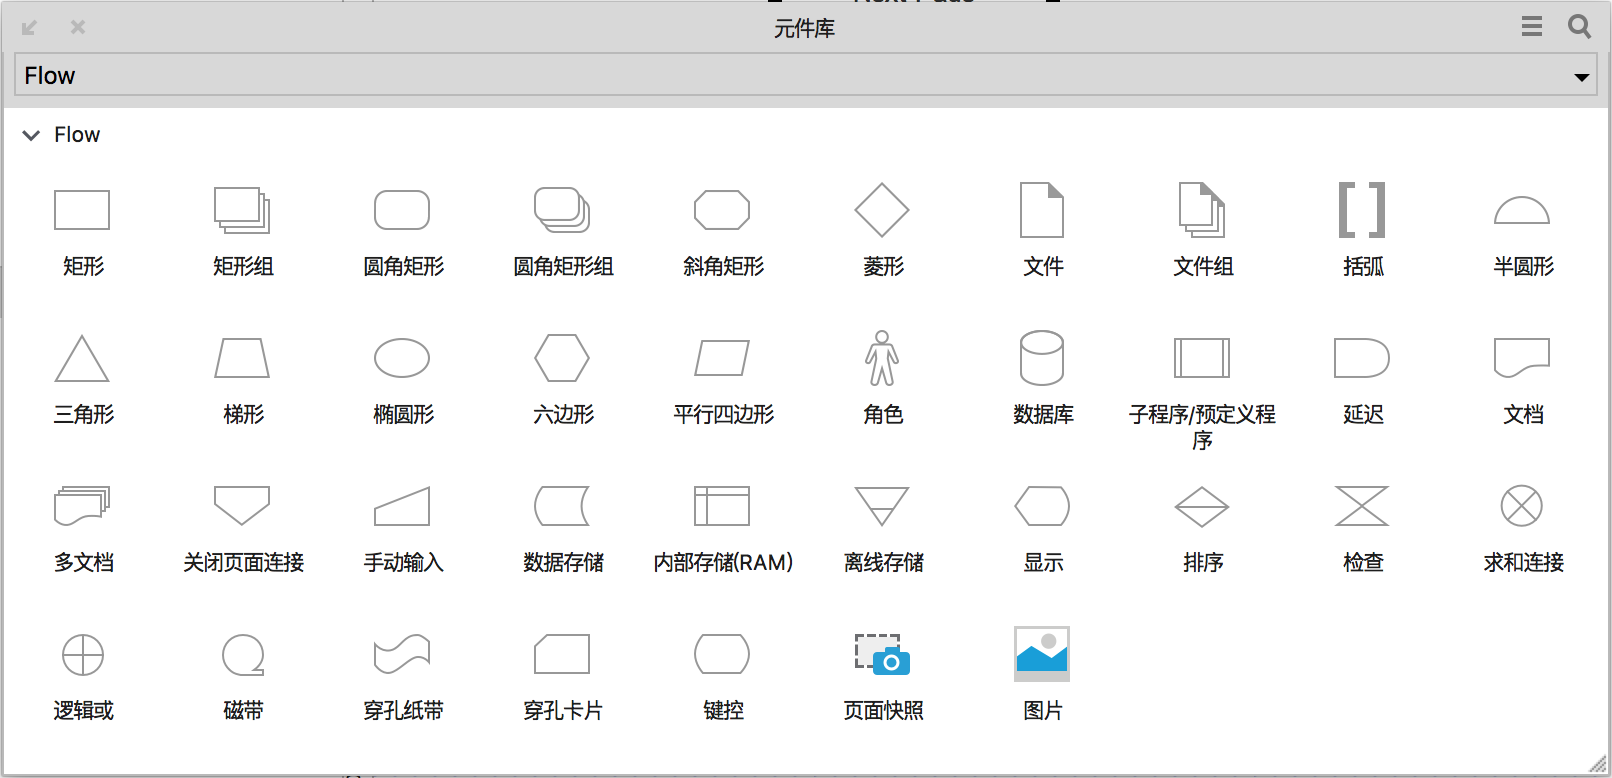Pick the 离线存储 offline storage shape
This screenshot has height=778, width=1612.
882,506
